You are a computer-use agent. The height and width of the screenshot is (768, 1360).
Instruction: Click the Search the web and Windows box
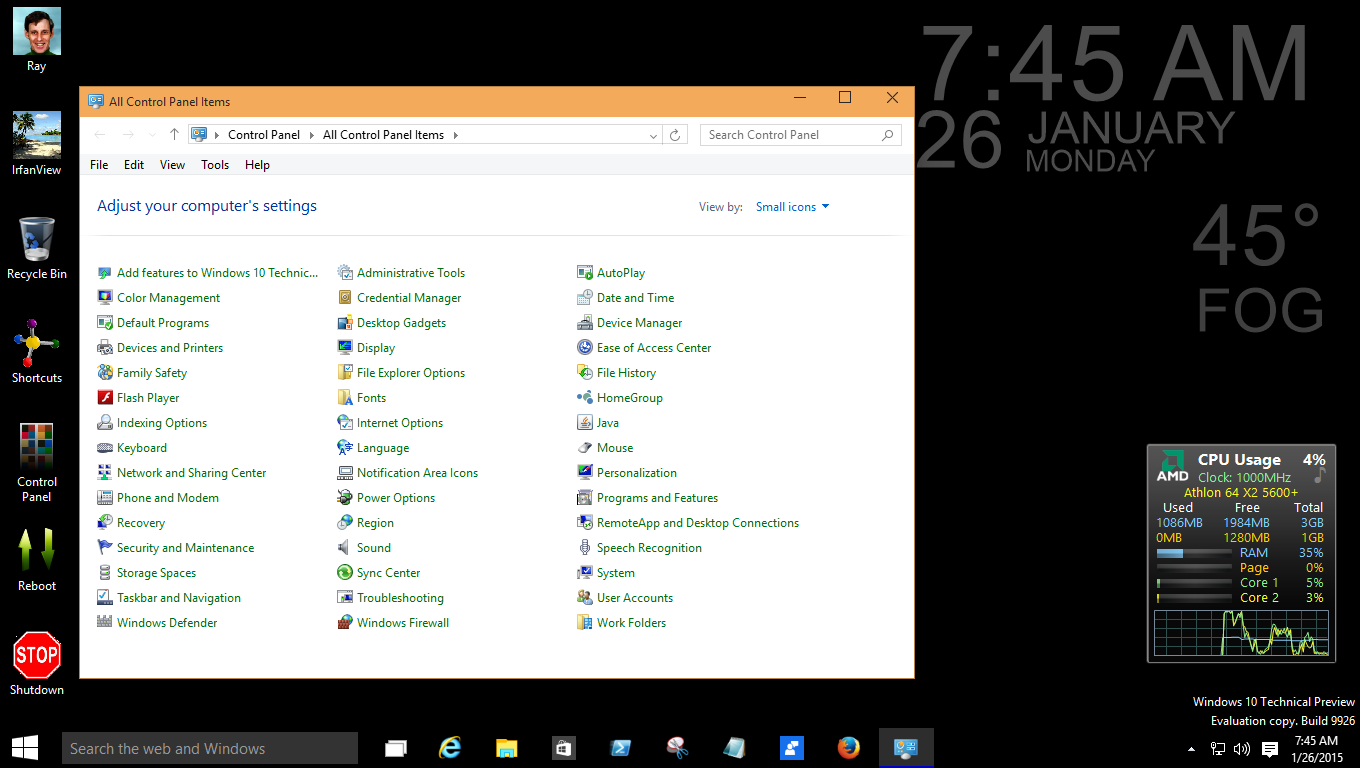[x=209, y=748]
